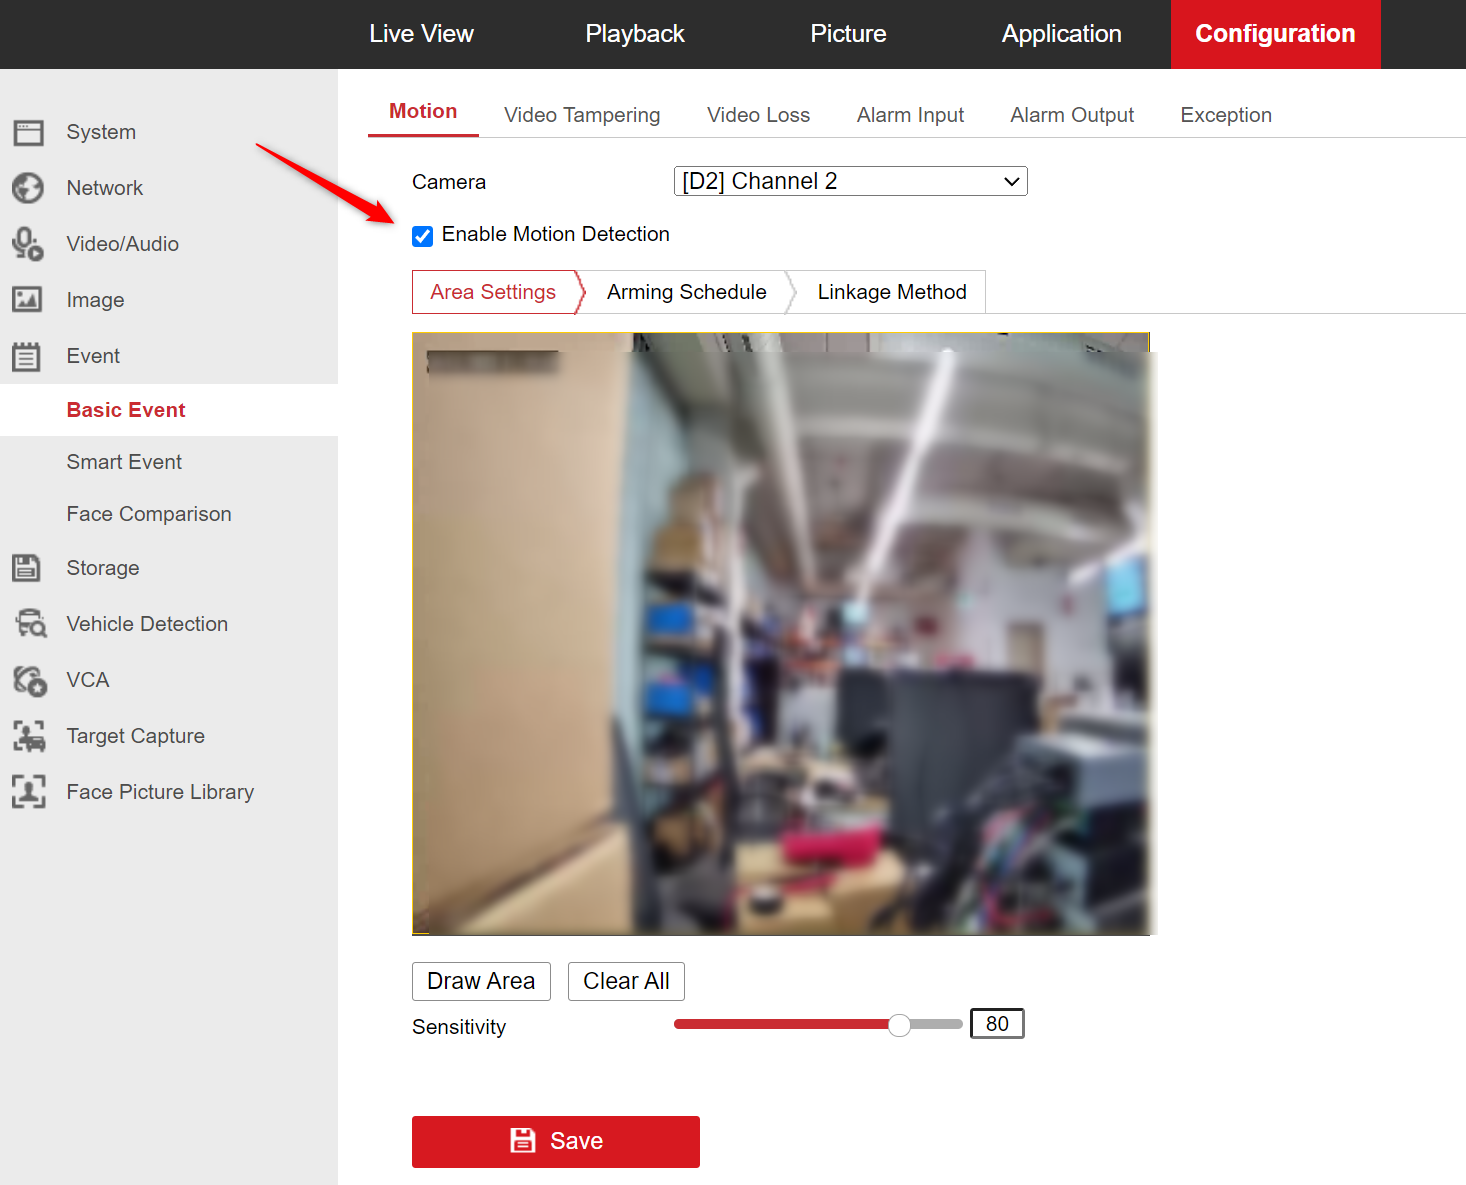The height and width of the screenshot is (1185, 1466).
Task: Click the Clear All button
Action: click(626, 981)
